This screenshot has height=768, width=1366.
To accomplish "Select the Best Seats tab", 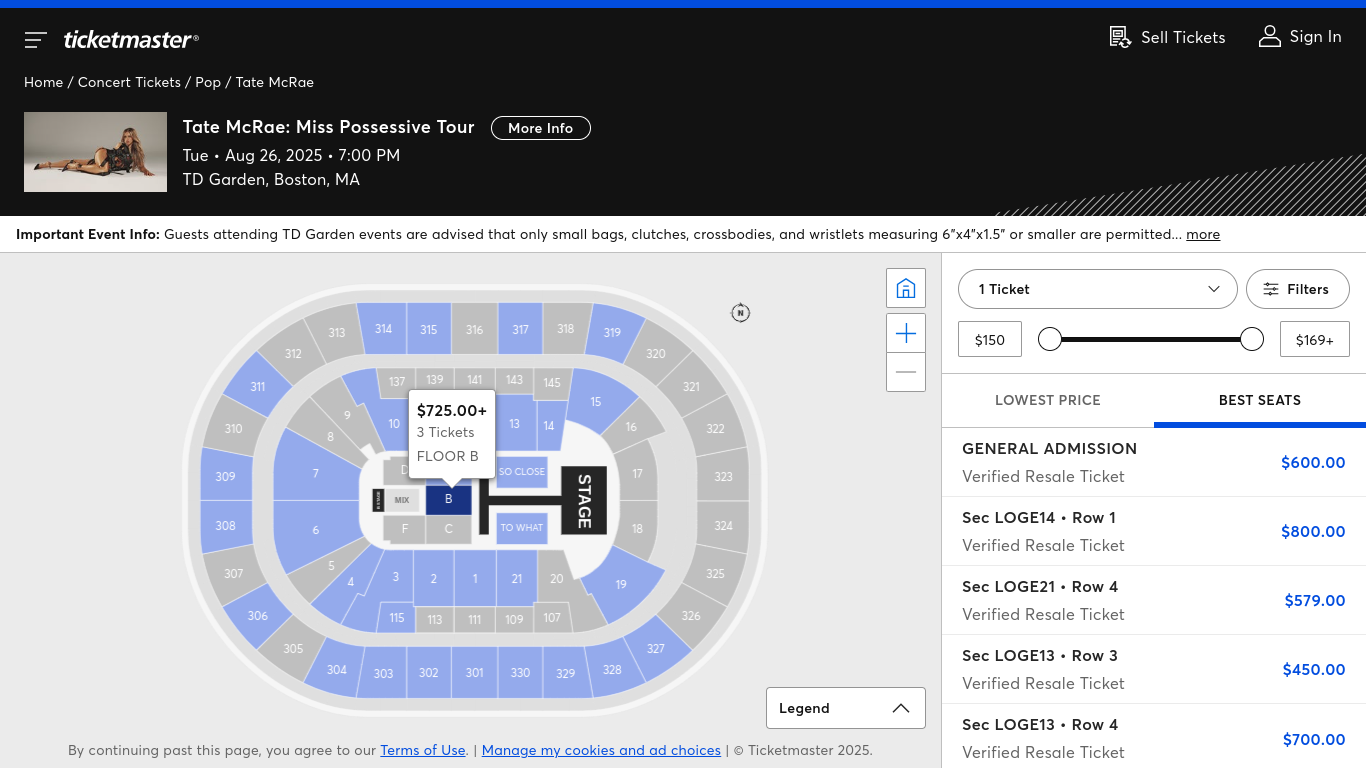I will [x=1260, y=400].
